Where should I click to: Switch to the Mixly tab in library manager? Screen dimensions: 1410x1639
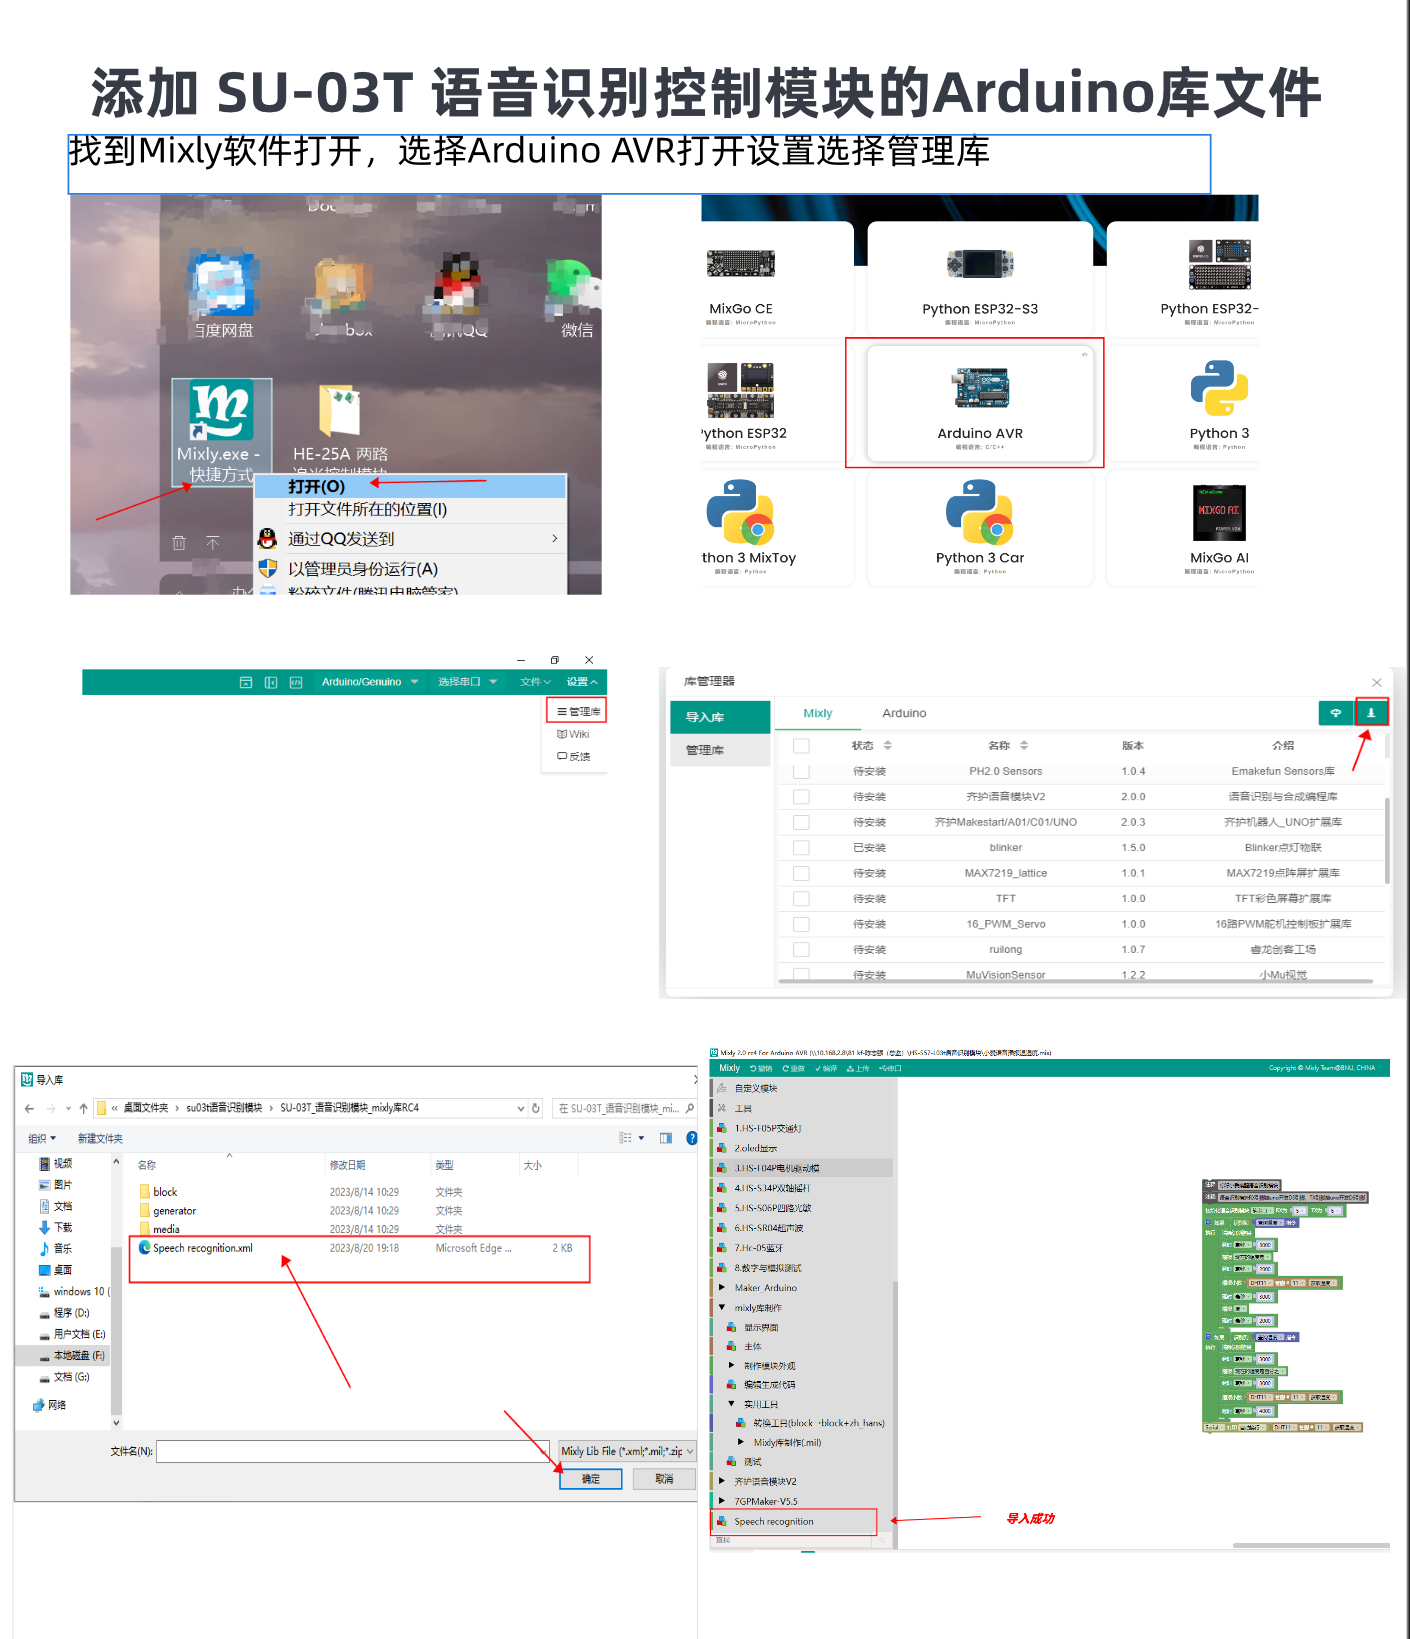[x=818, y=713]
